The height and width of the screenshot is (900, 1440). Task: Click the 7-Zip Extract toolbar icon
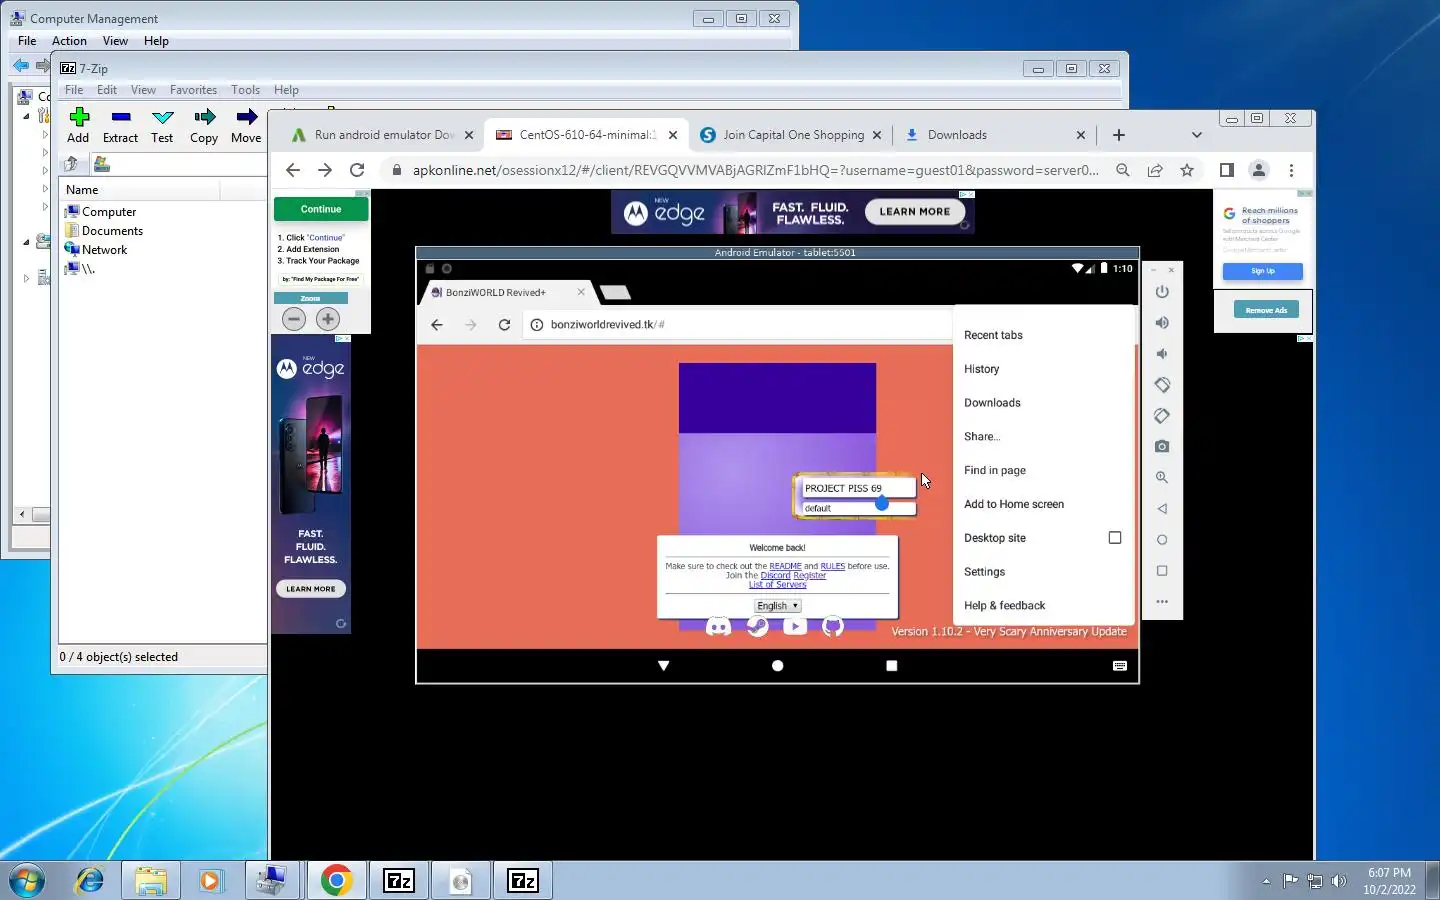coord(121,117)
